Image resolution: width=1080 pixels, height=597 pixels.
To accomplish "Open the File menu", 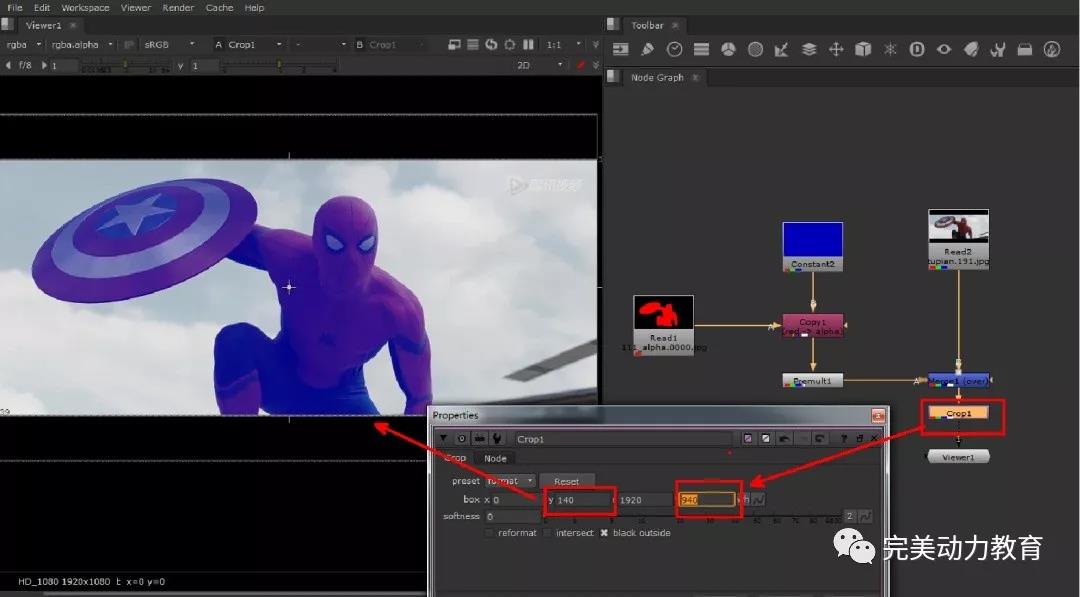I will coord(14,8).
